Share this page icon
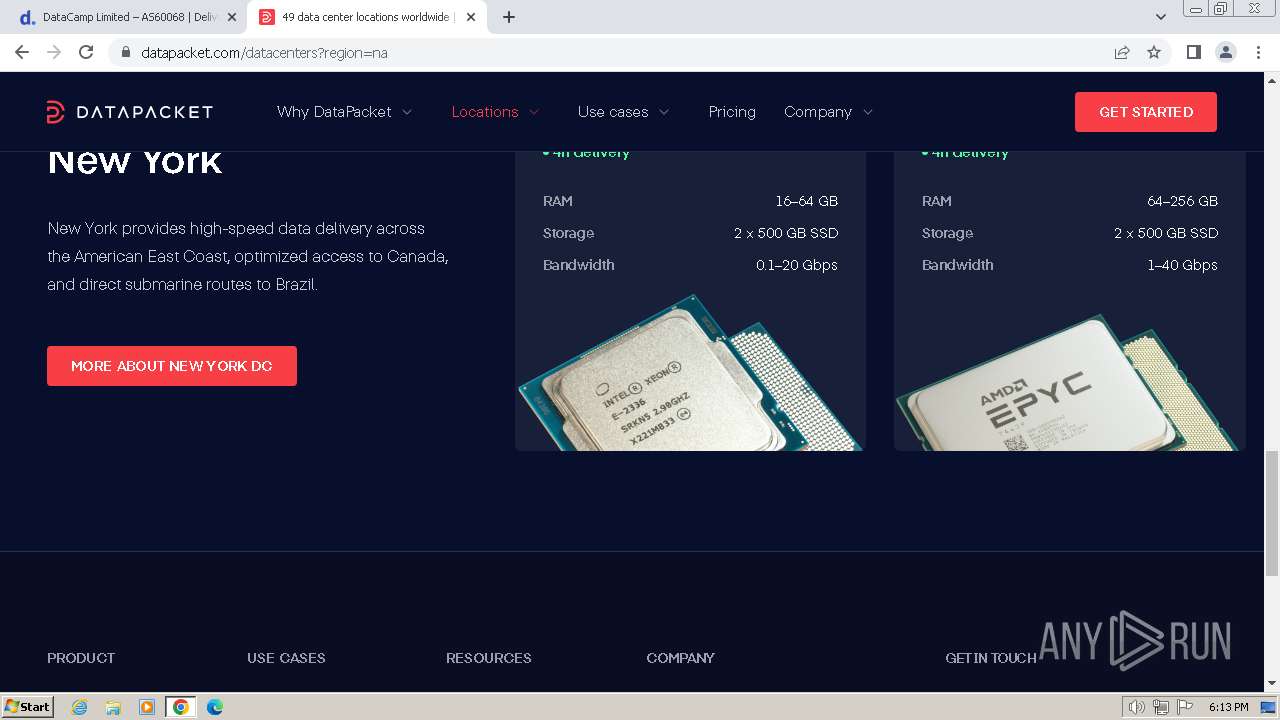The image size is (1280, 720). [x=1122, y=52]
